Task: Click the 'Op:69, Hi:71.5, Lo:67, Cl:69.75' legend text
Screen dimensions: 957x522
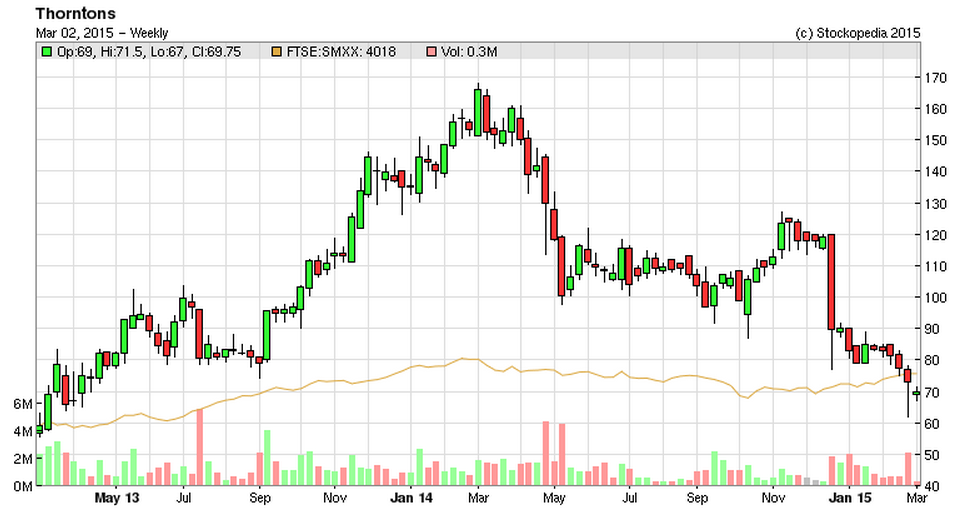Action: 149,52
